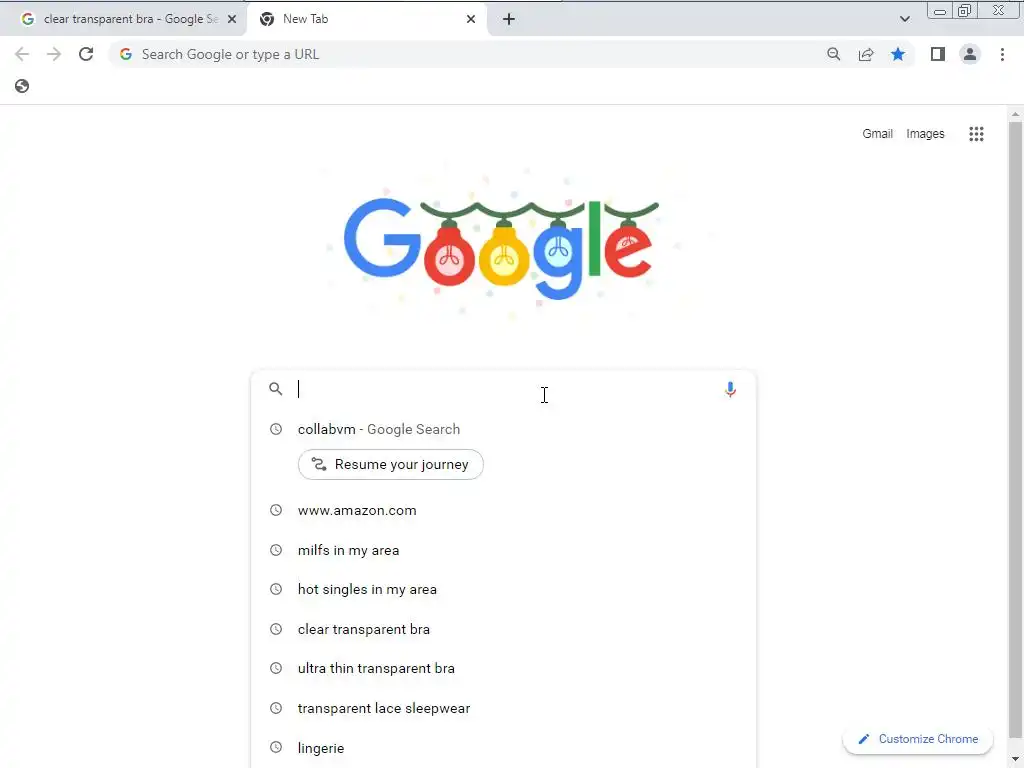
Task: Select the hot singles in my area suggestion
Action: point(503,589)
